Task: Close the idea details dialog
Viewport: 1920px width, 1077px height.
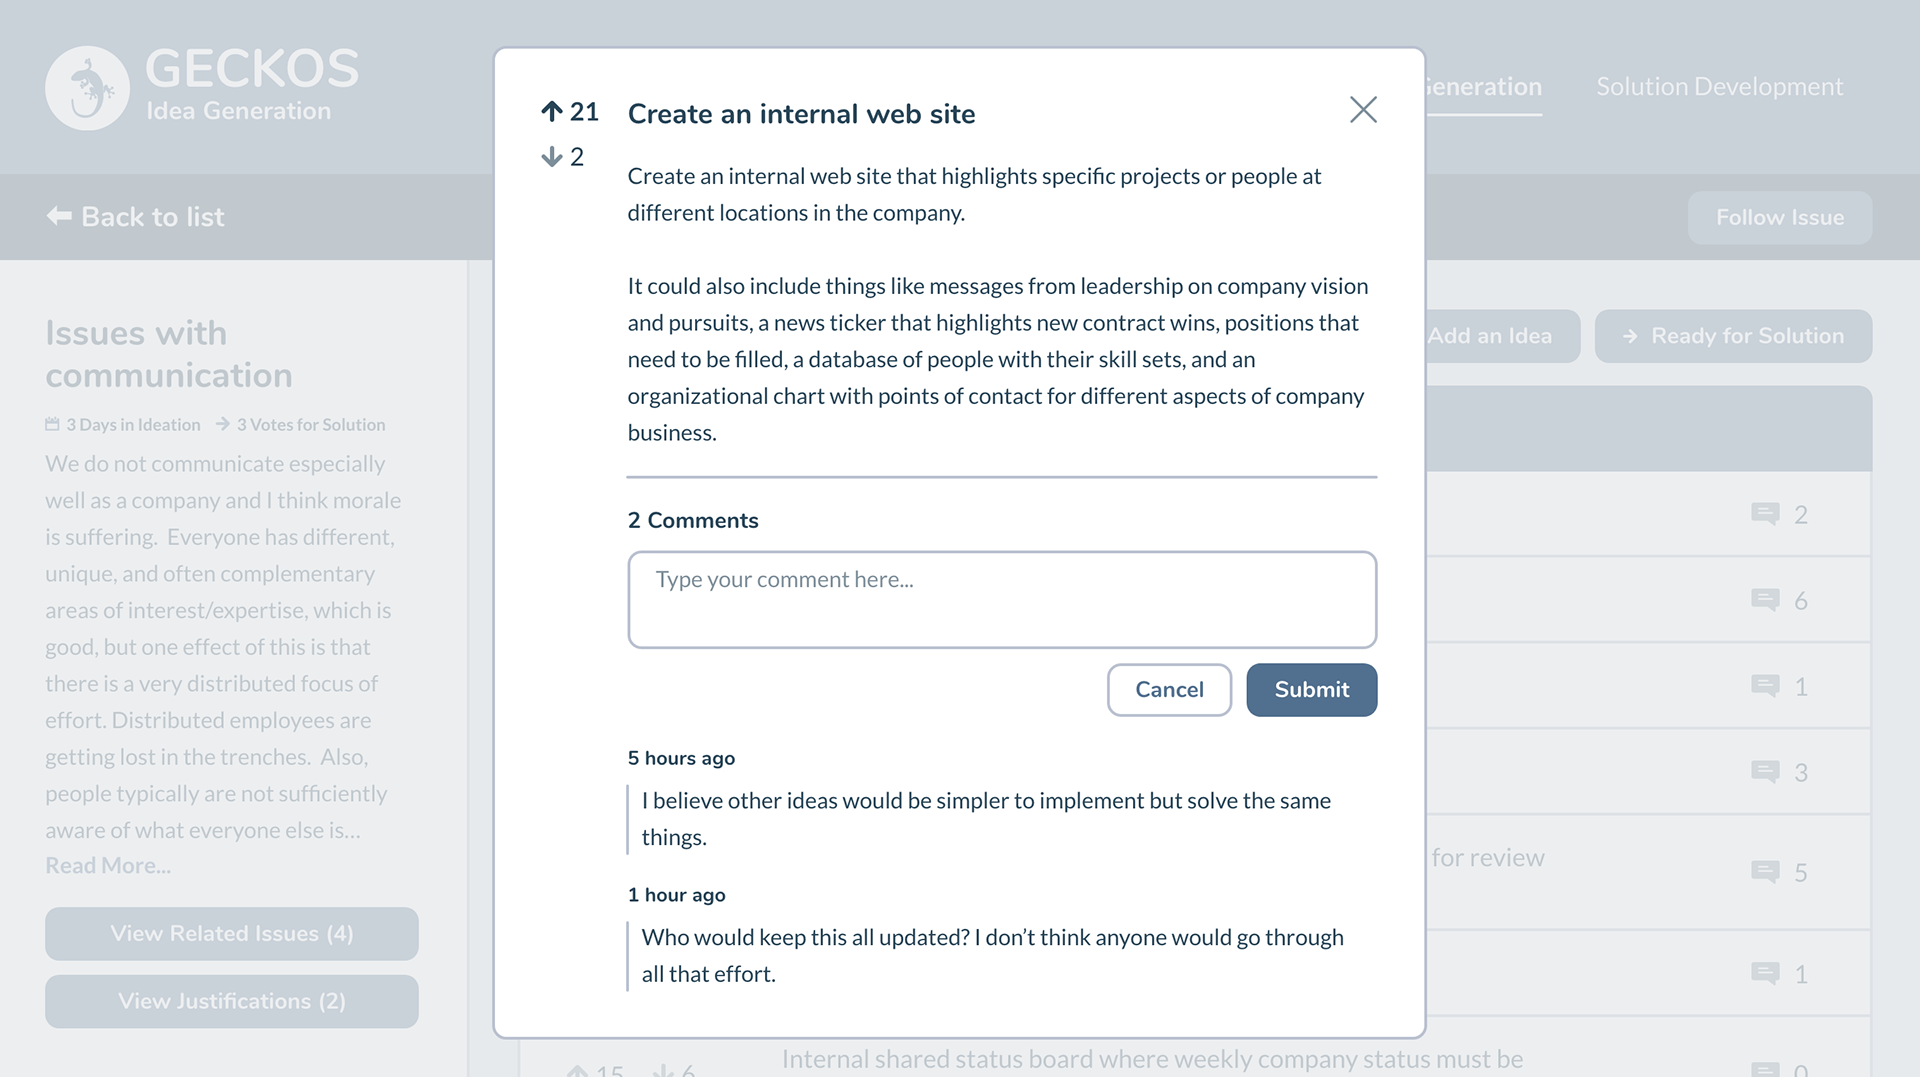Action: click(1363, 110)
